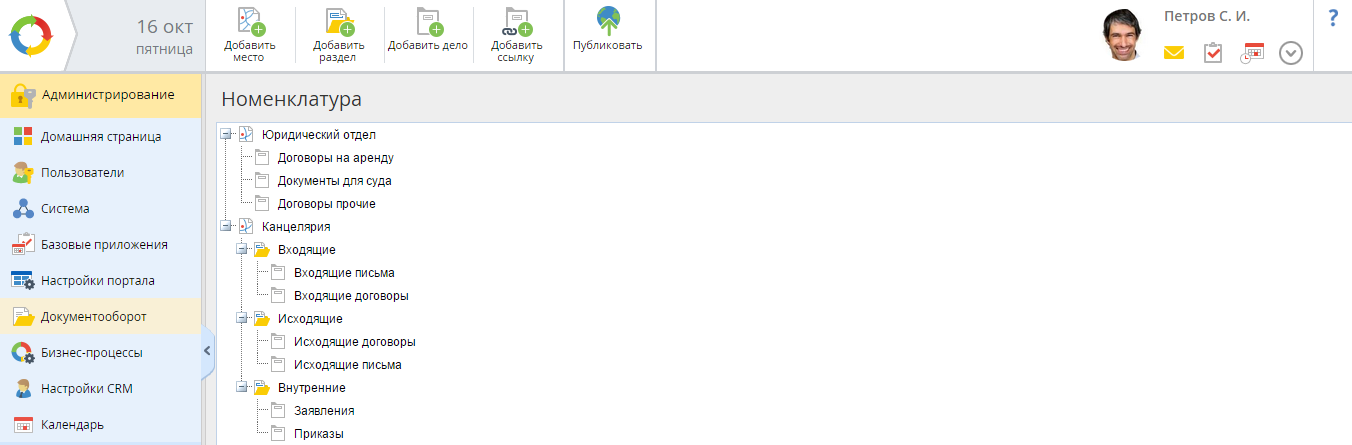Open Бизнес-процессы in the sidebar
The height and width of the screenshot is (445, 1352).
[100, 352]
